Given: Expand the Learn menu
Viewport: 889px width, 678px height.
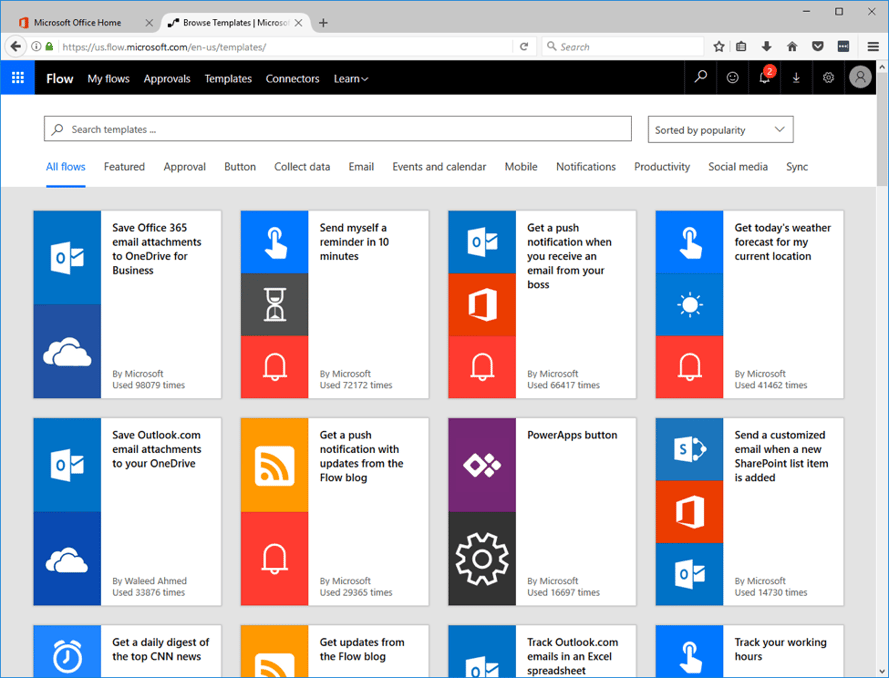Looking at the screenshot, I should (351, 79).
